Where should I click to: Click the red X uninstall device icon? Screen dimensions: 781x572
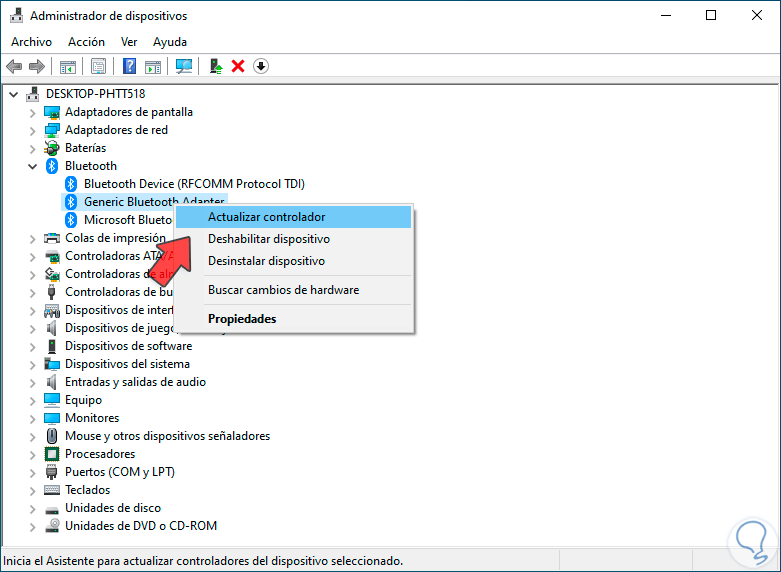(238, 66)
